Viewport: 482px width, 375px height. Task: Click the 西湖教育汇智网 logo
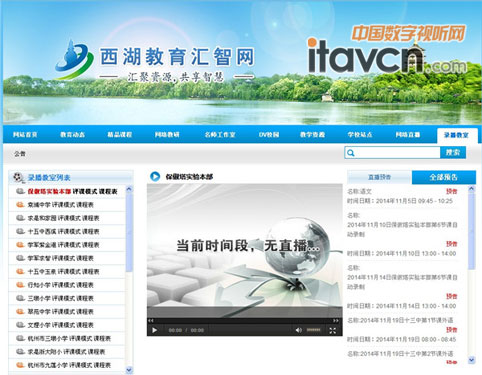click(155, 61)
